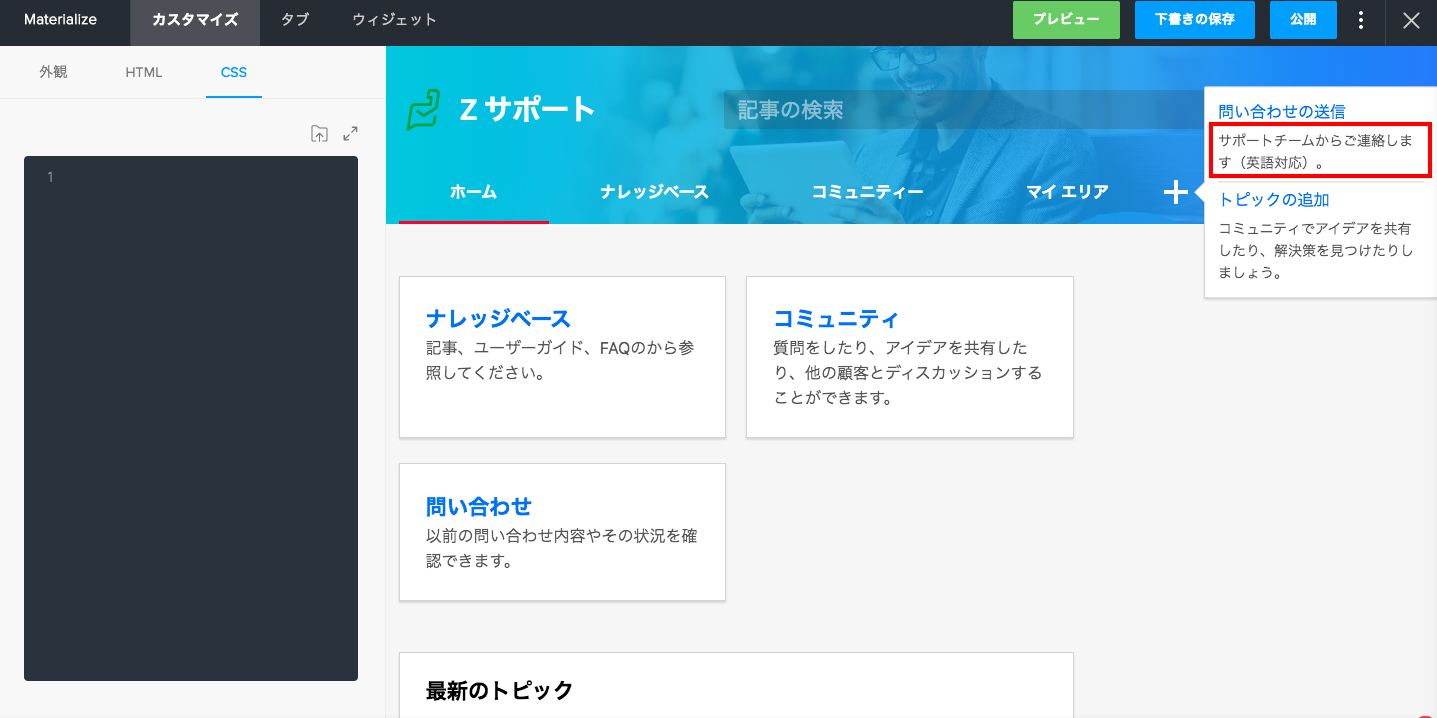Open the トピックの追加 link
This screenshot has width=1437, height=718.
click(x=1273, y=200)
